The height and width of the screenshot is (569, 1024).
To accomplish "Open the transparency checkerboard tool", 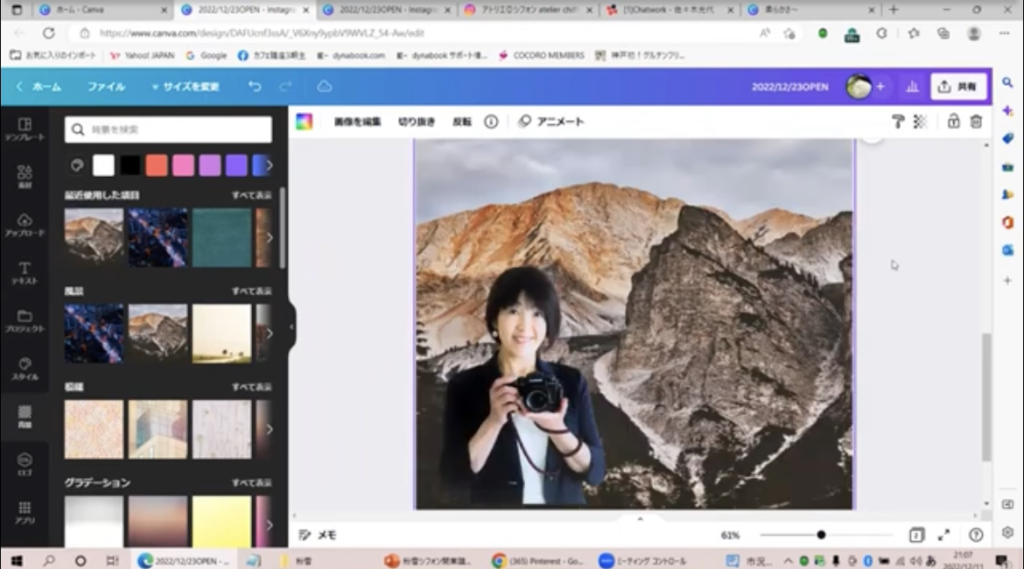I will (920, 121).
